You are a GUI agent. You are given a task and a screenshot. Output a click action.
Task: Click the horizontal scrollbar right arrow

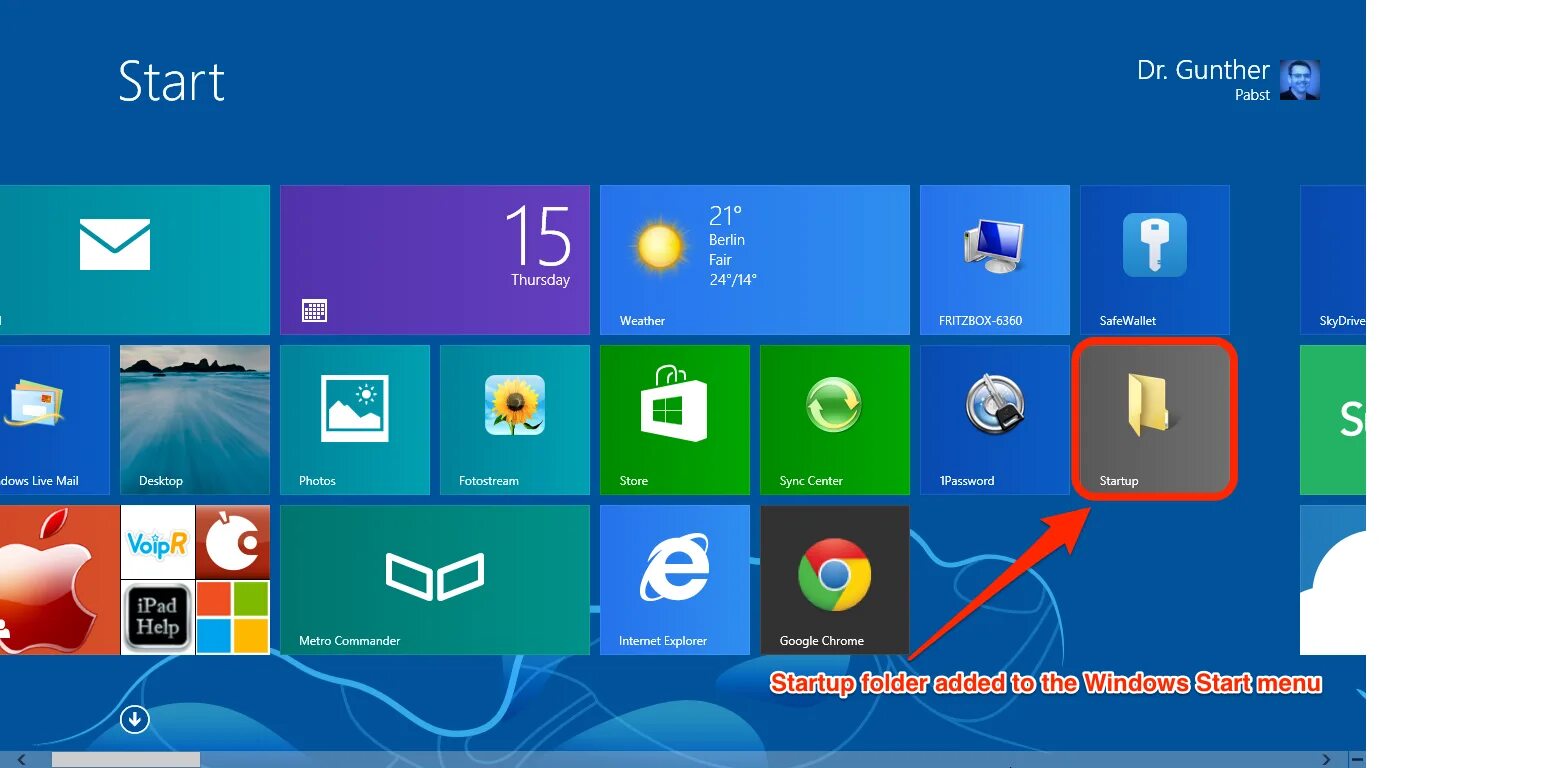tap(1326, 760)
